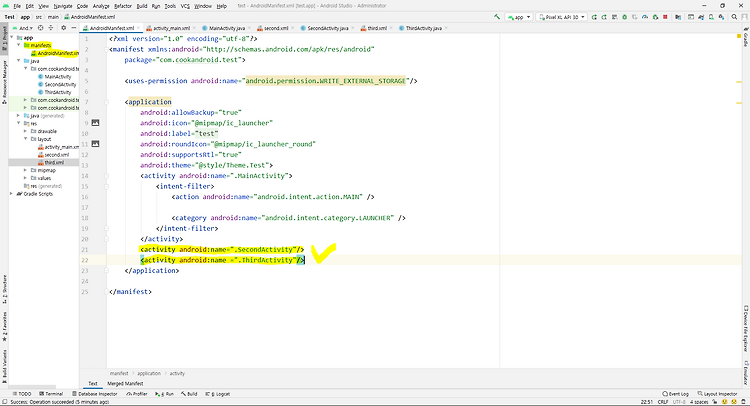Click the green Debug bug icon
Image resolution: width=750 pixels, height=406 pixels.
pos(625,17)
